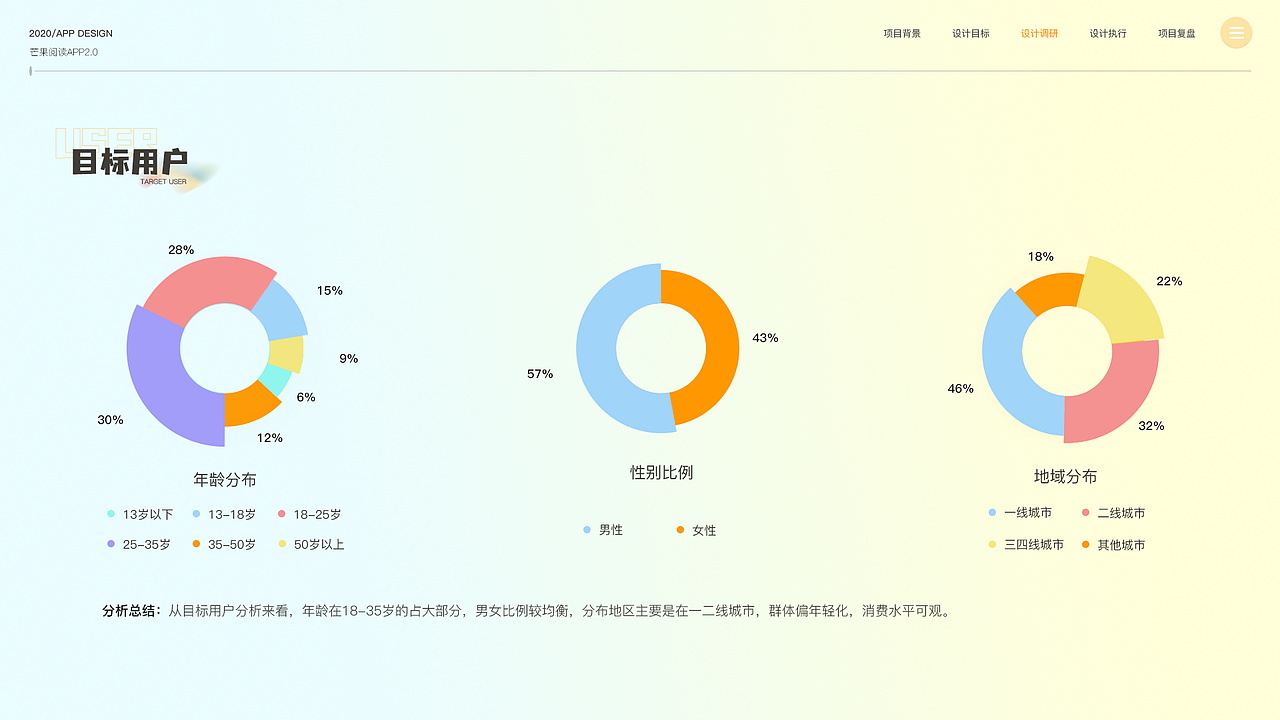Click the 女性 legend dot
The image size is (1280, 720).
[x=681, y=530]
